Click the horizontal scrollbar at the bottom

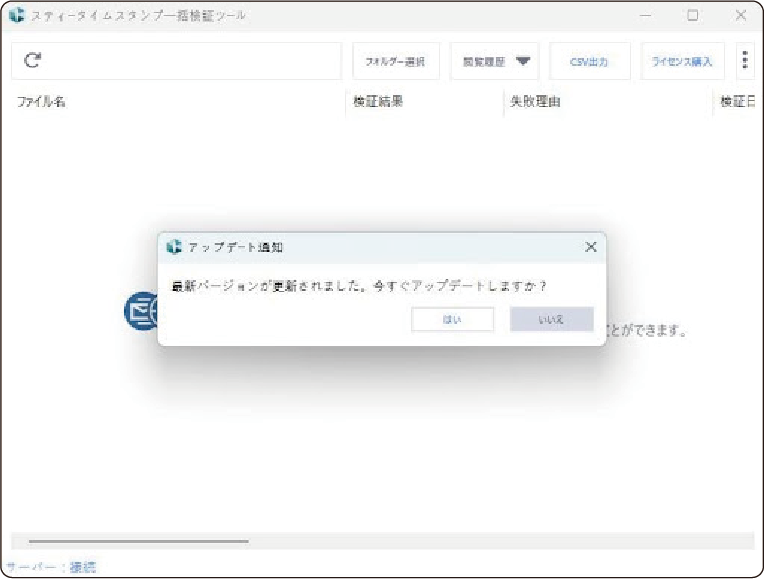coord(138,541)
